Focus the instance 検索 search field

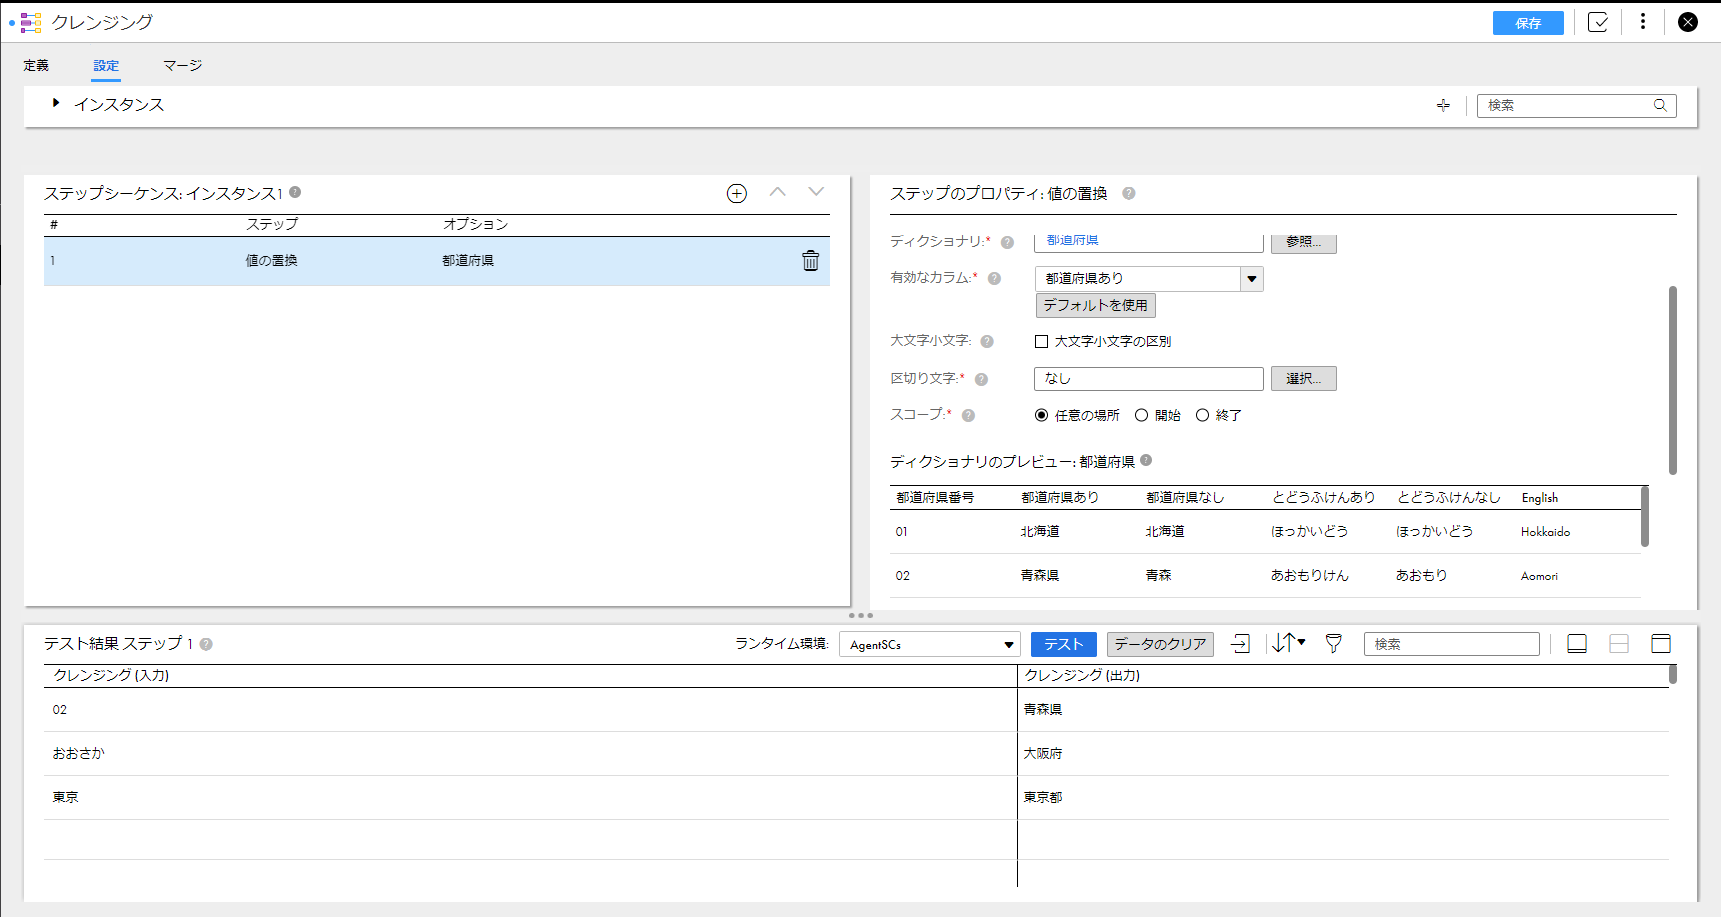tap(1566, 105)
